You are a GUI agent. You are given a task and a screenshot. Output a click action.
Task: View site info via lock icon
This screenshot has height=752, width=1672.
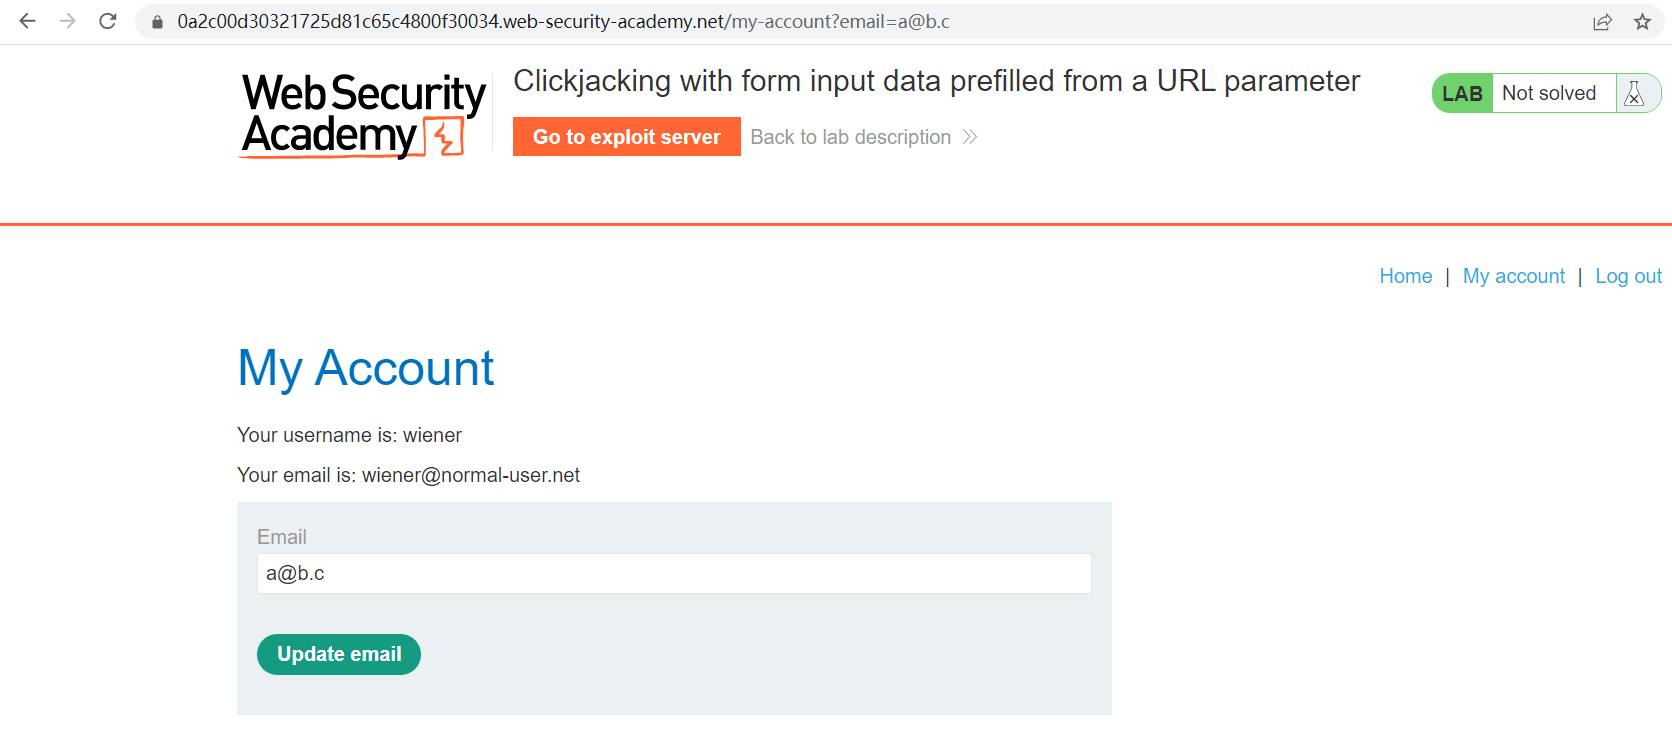[x=157, y=22]
